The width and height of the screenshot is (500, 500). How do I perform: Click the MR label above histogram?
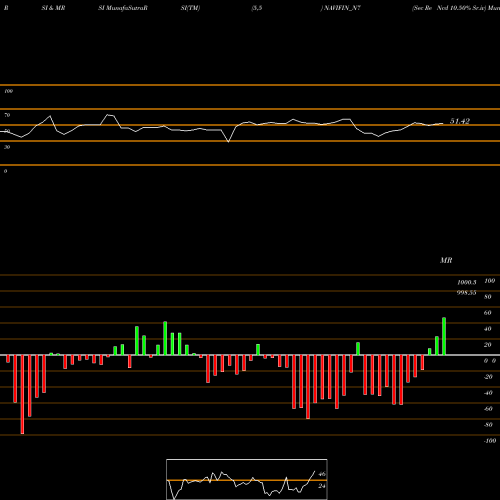point(446,260)
